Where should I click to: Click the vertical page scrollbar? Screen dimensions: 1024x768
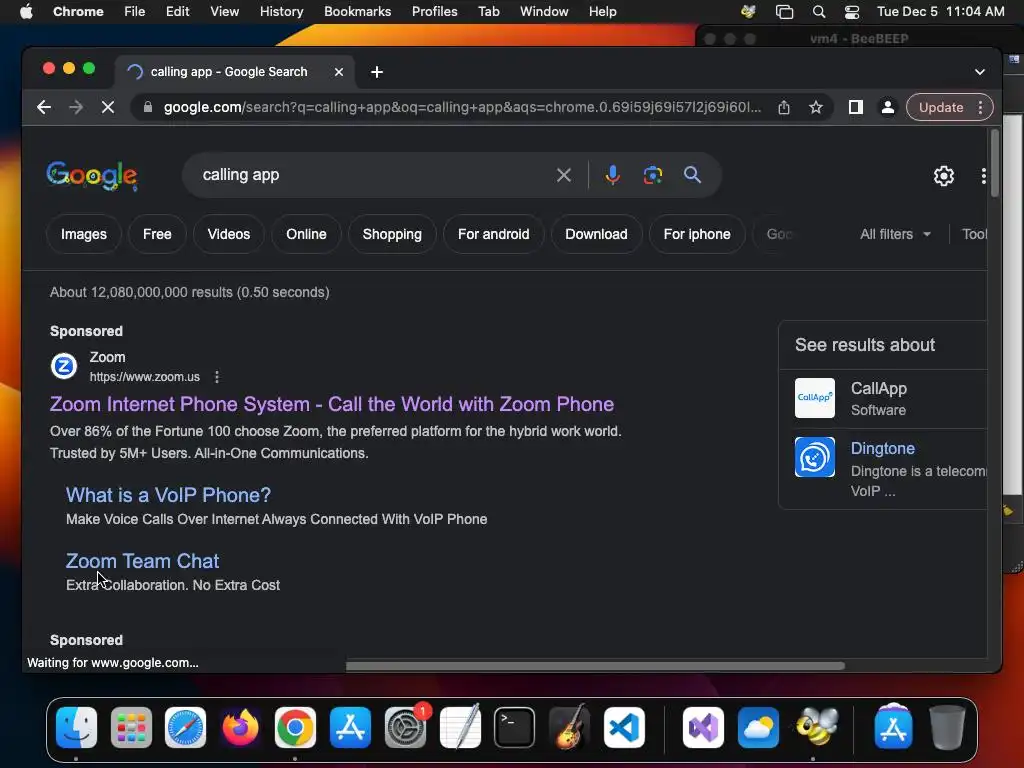click(x=995, y=163)
